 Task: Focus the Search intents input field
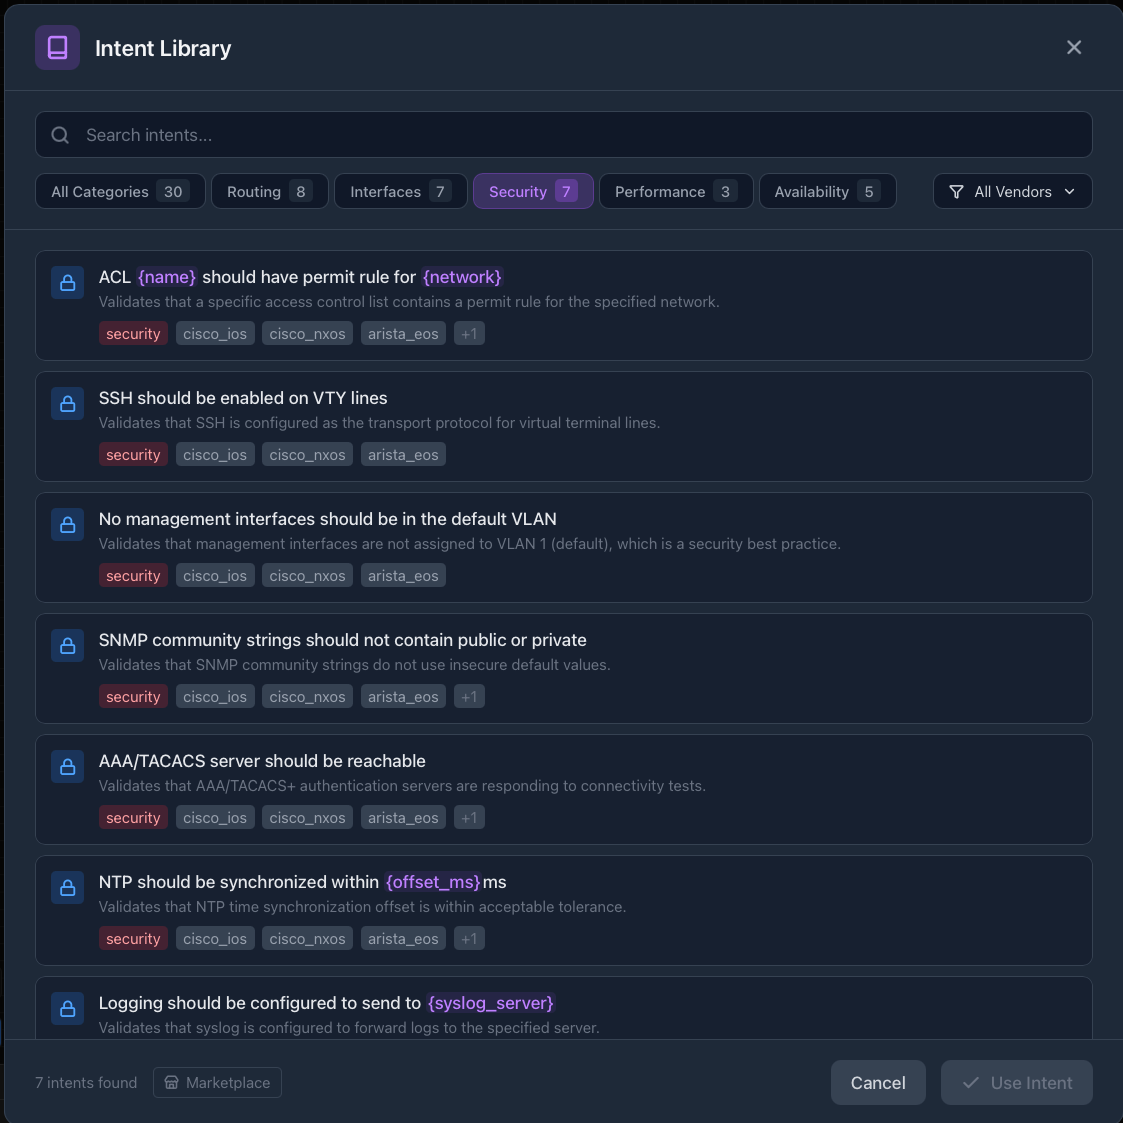click(580, 135)
